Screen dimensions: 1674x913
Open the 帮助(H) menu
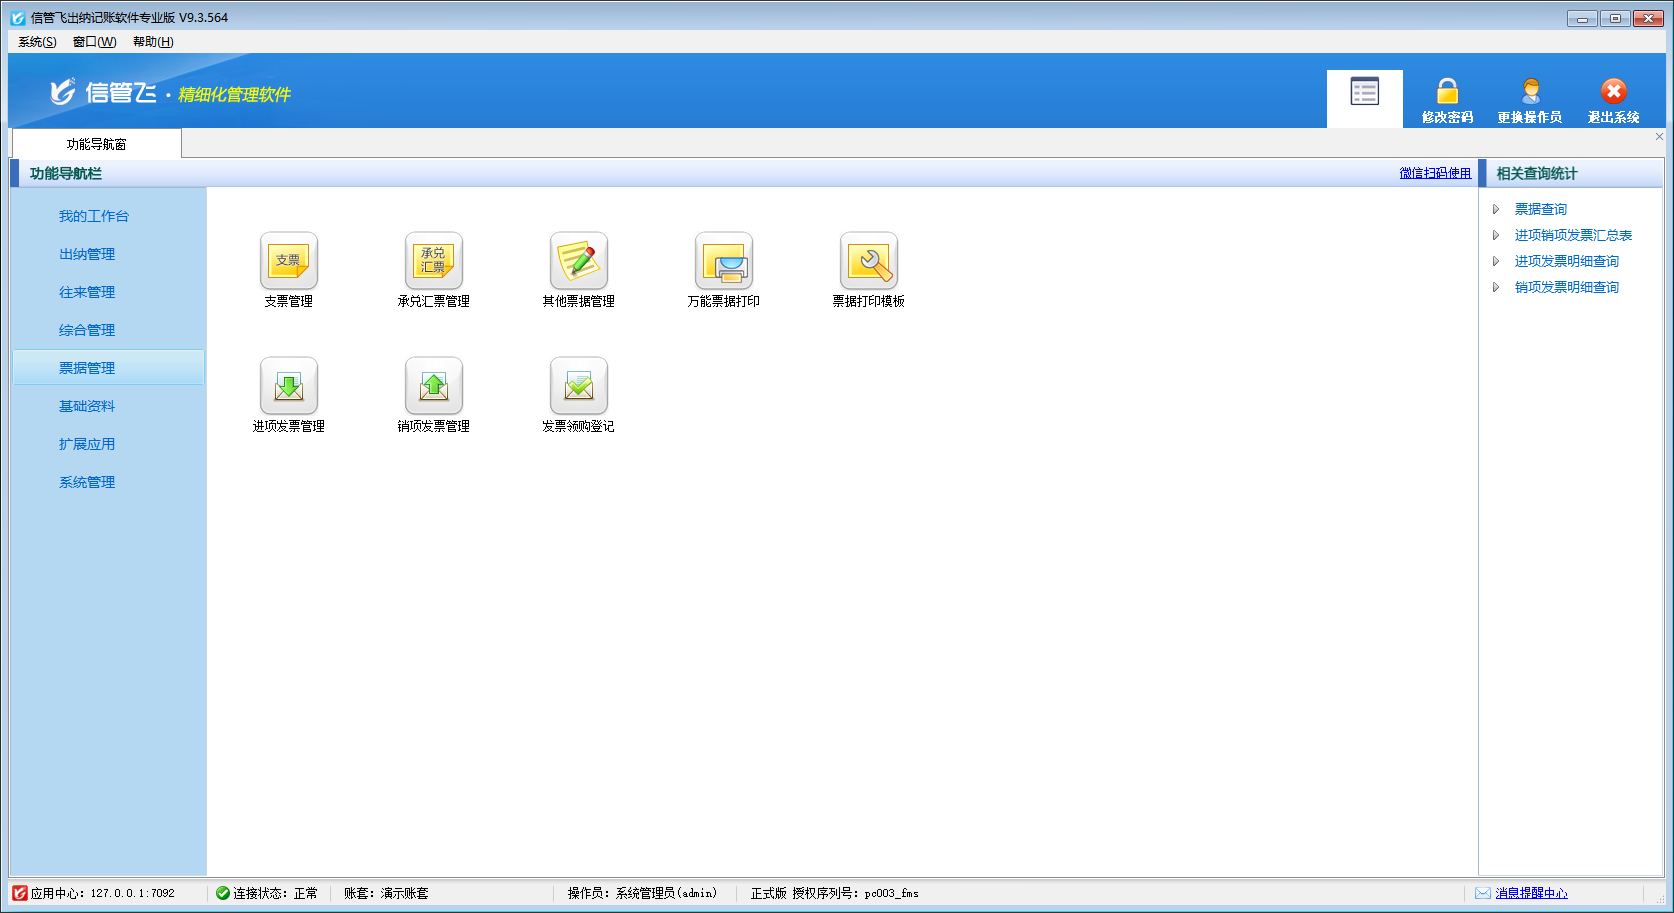pyautogui.click(x=153, y=42)
